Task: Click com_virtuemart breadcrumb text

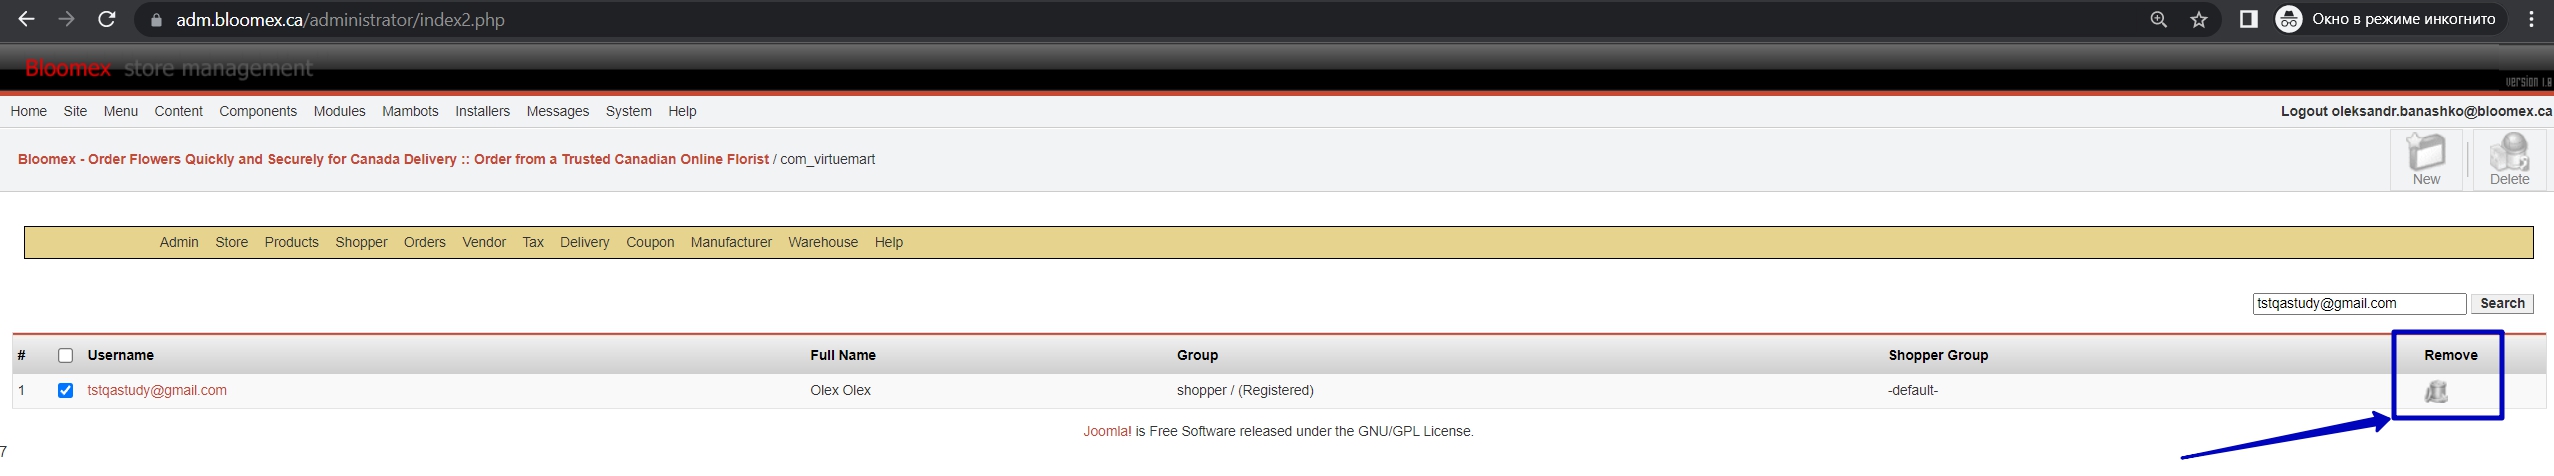Action: (827, 159)
